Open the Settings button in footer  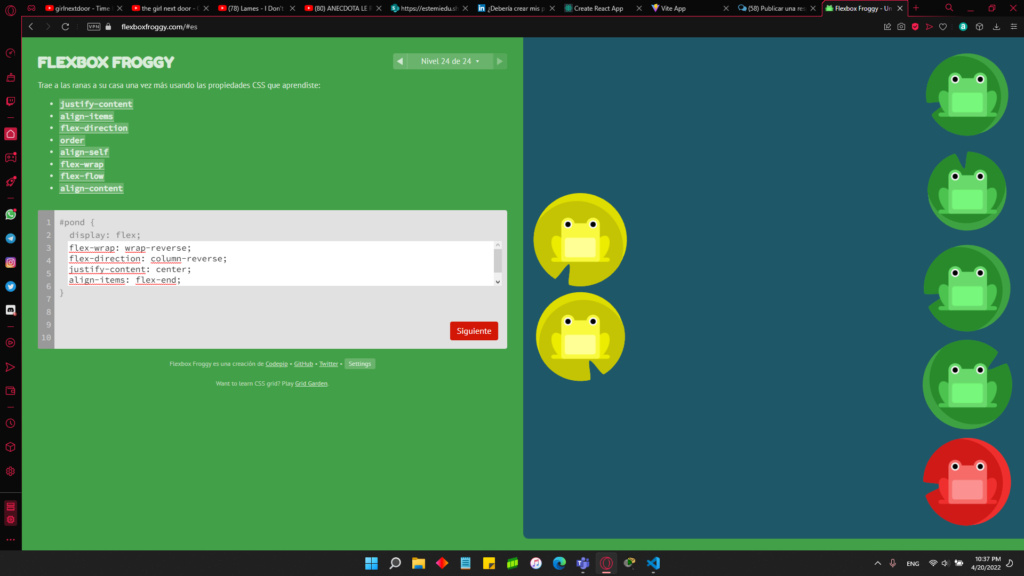[360, 364]
